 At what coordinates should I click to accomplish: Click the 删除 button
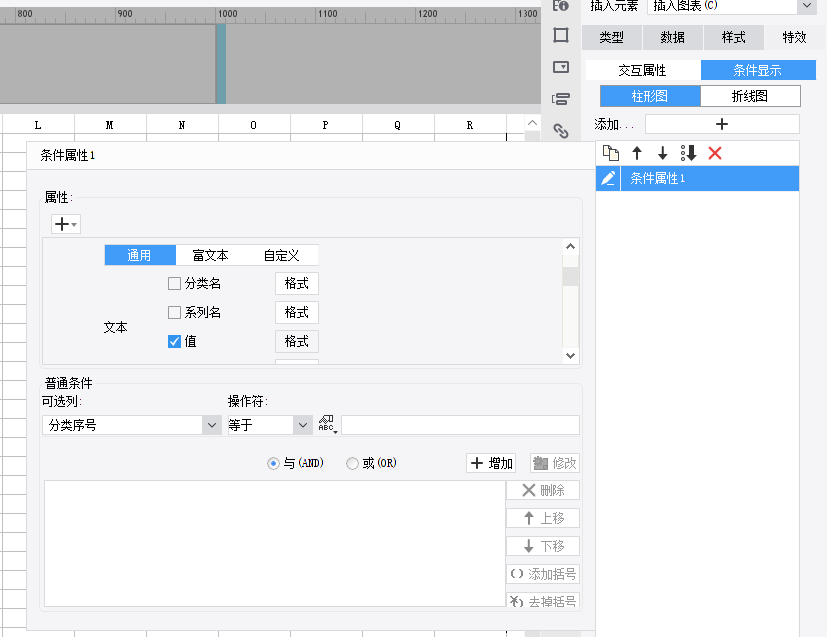(543, 490)
